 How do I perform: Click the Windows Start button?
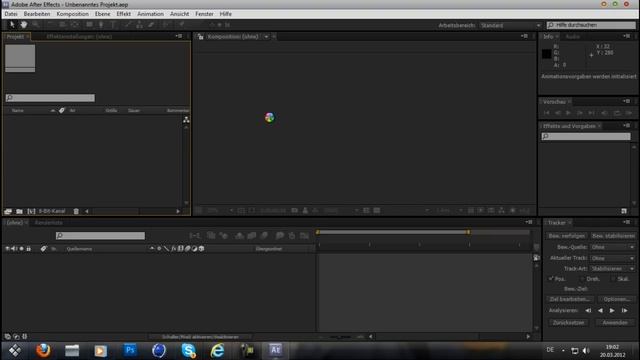pyautogui.click(x=15, y=350)
